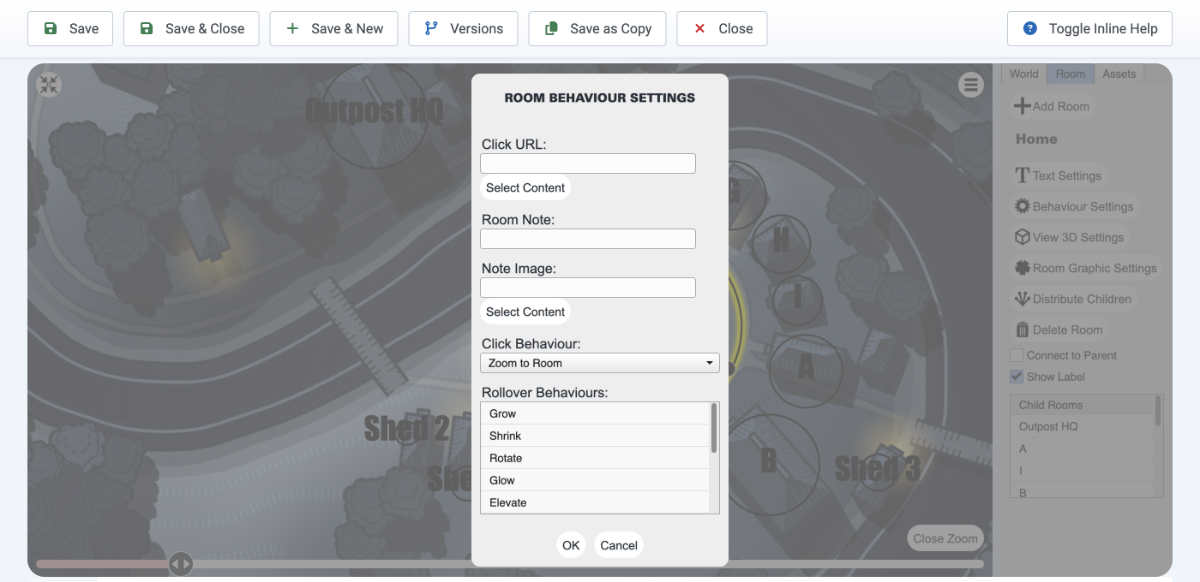The width and height of the screenshot is (1200, 582).
Task: Cancel the Room Behaviour Settings dialog
Action: click(619, 545)
